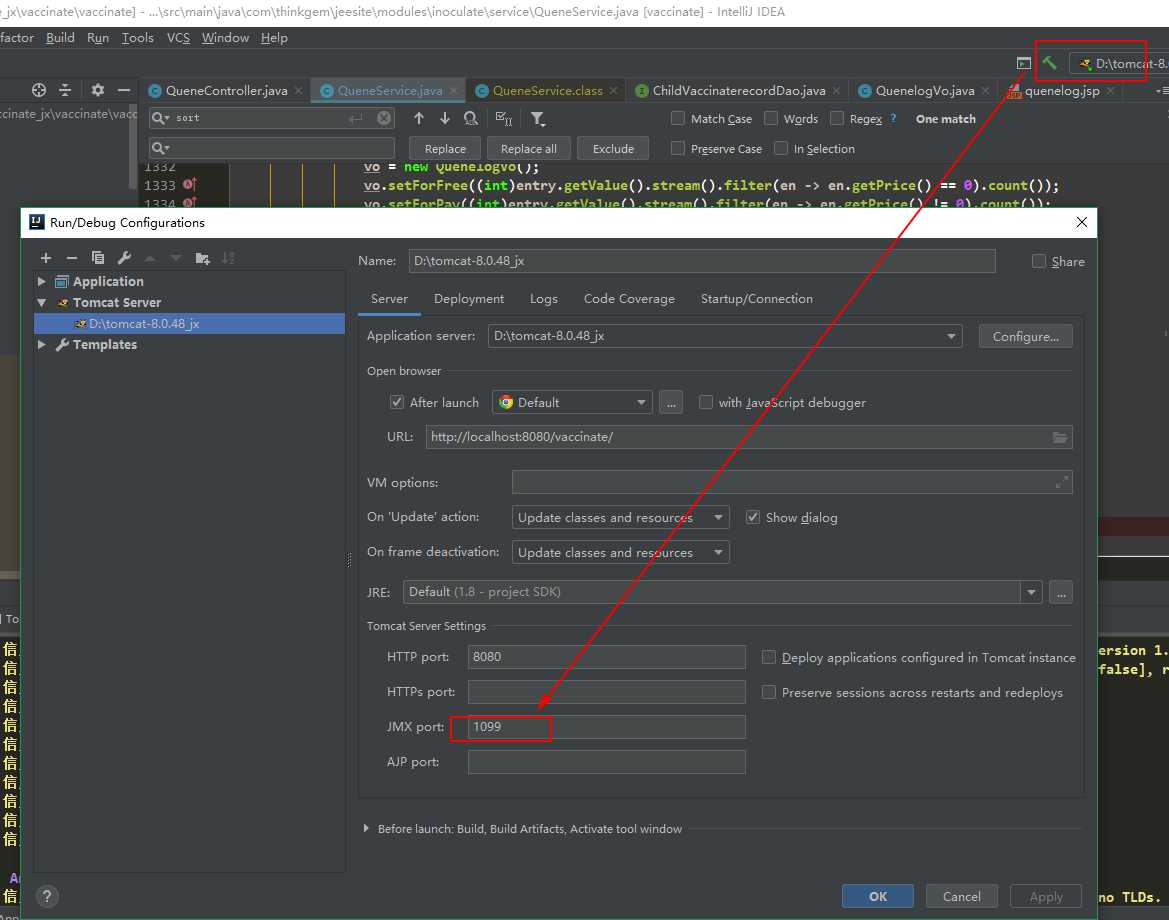Go to previous search occurrence arrow
Viewport: 1169px width, 920px height.
tap(419, 118)
